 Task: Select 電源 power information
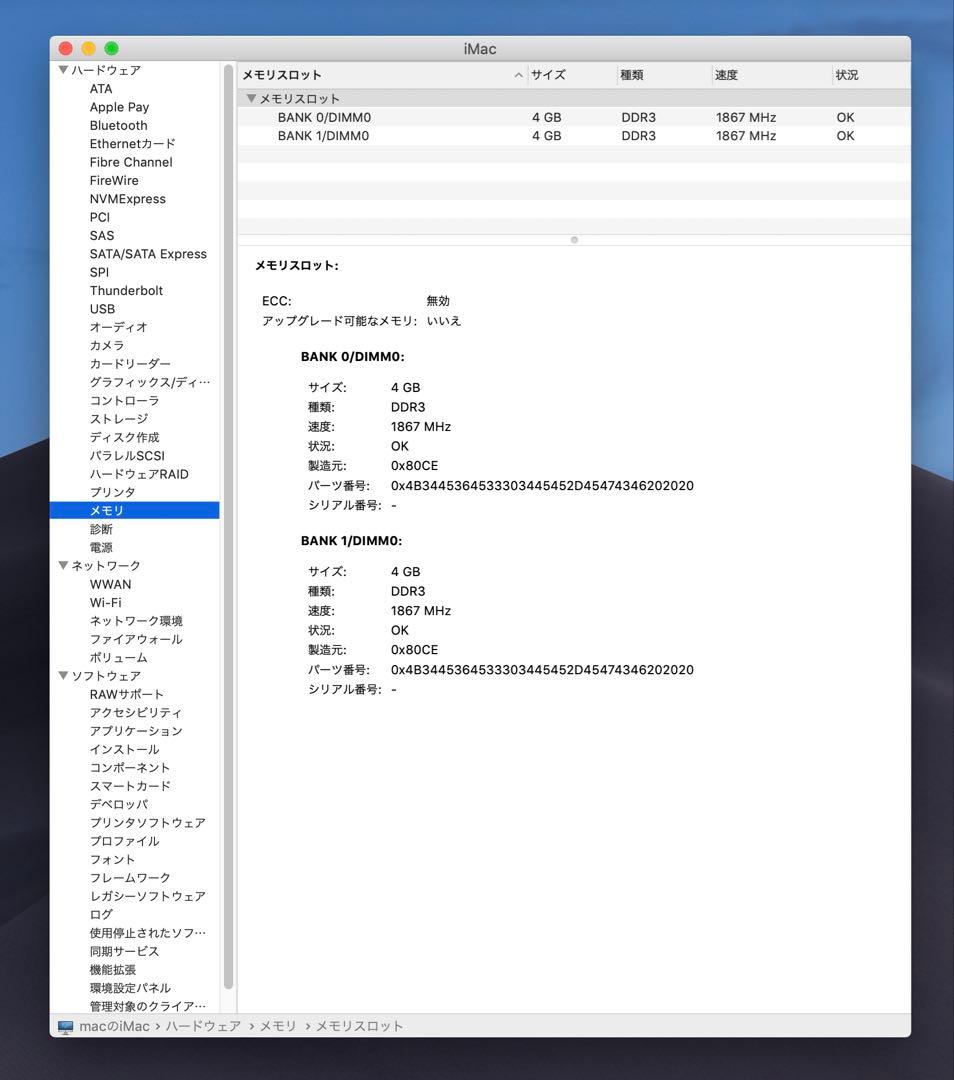101,547
